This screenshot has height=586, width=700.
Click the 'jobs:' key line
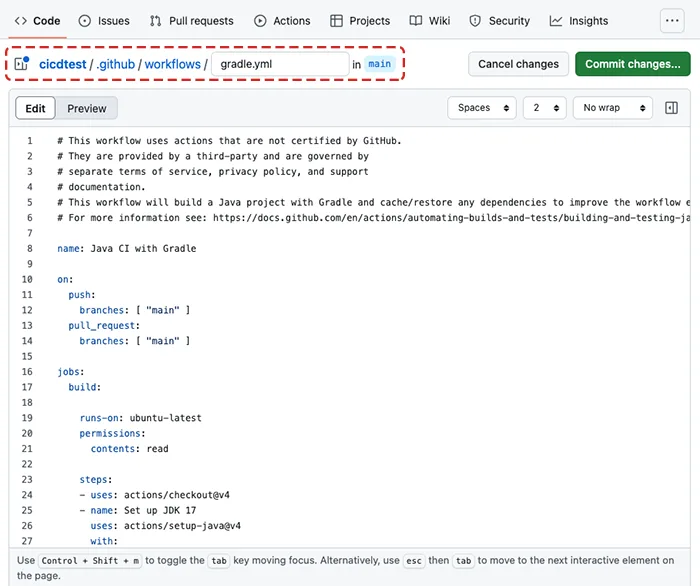point(71,372)
